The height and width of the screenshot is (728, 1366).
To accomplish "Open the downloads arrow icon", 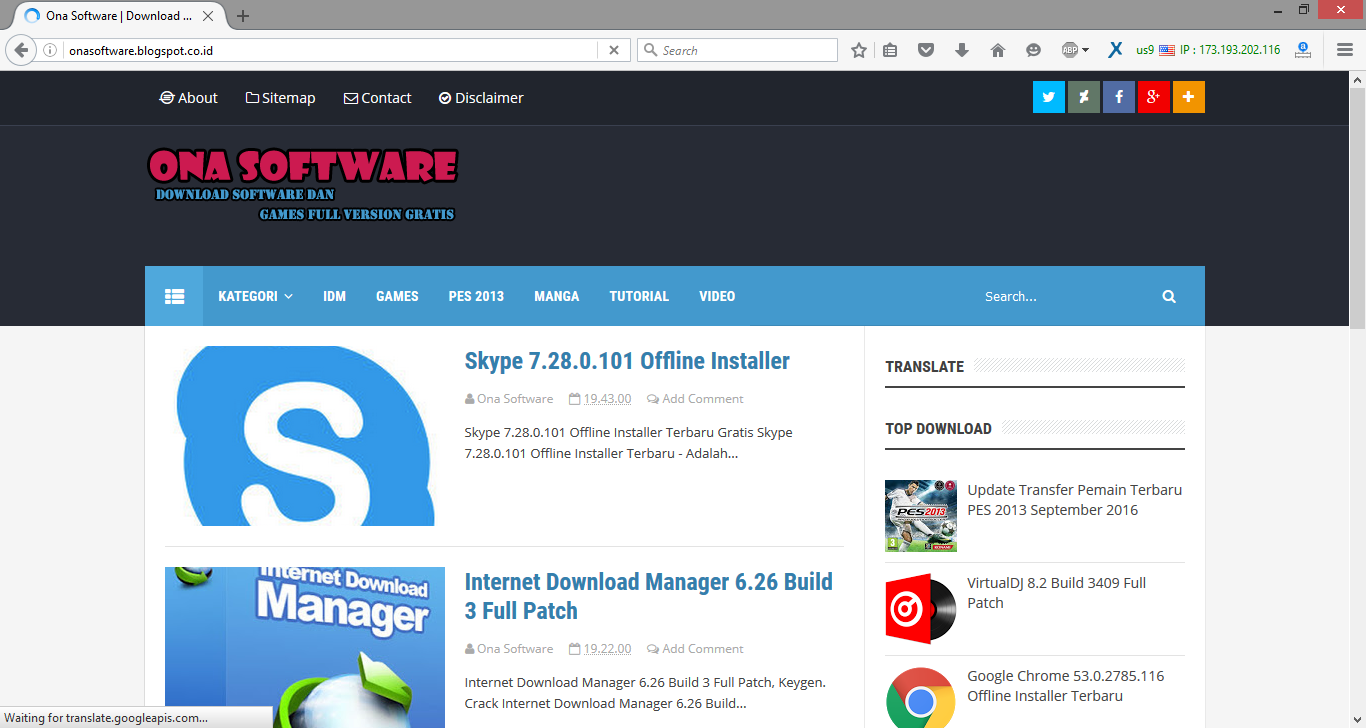I will (x=962, y=50).
